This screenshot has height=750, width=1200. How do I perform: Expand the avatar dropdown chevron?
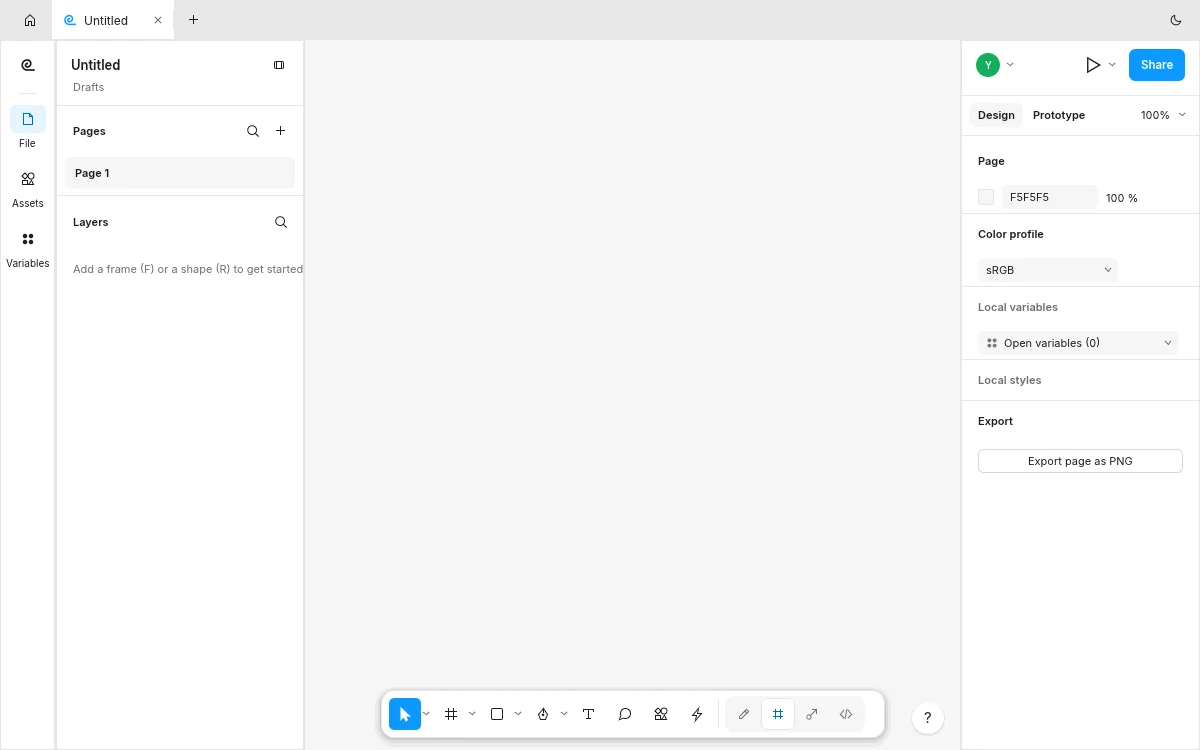coord(1010,65)
